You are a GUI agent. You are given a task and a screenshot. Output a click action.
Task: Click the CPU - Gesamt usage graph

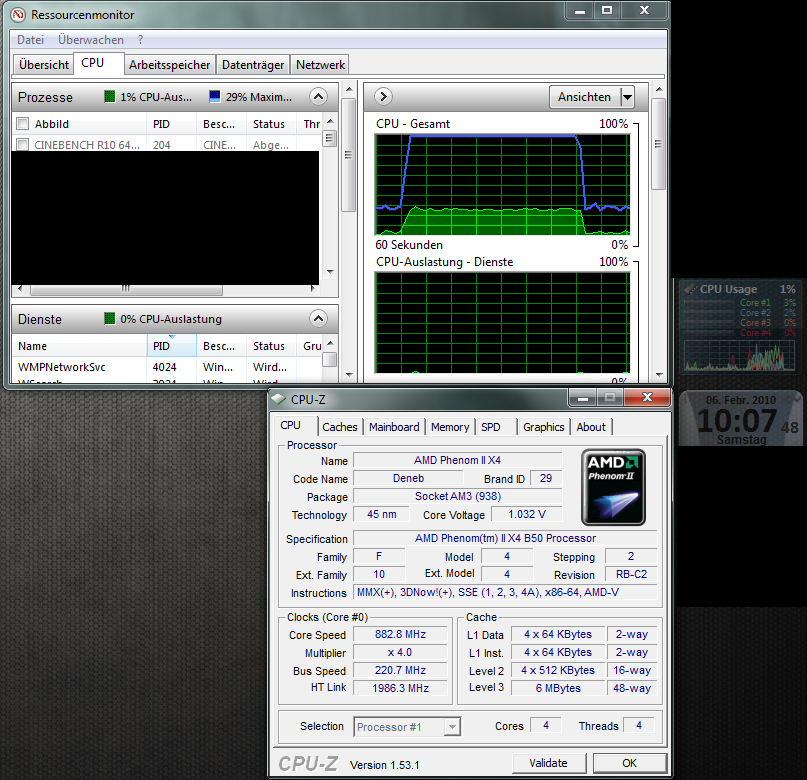(x=502, y=185)
